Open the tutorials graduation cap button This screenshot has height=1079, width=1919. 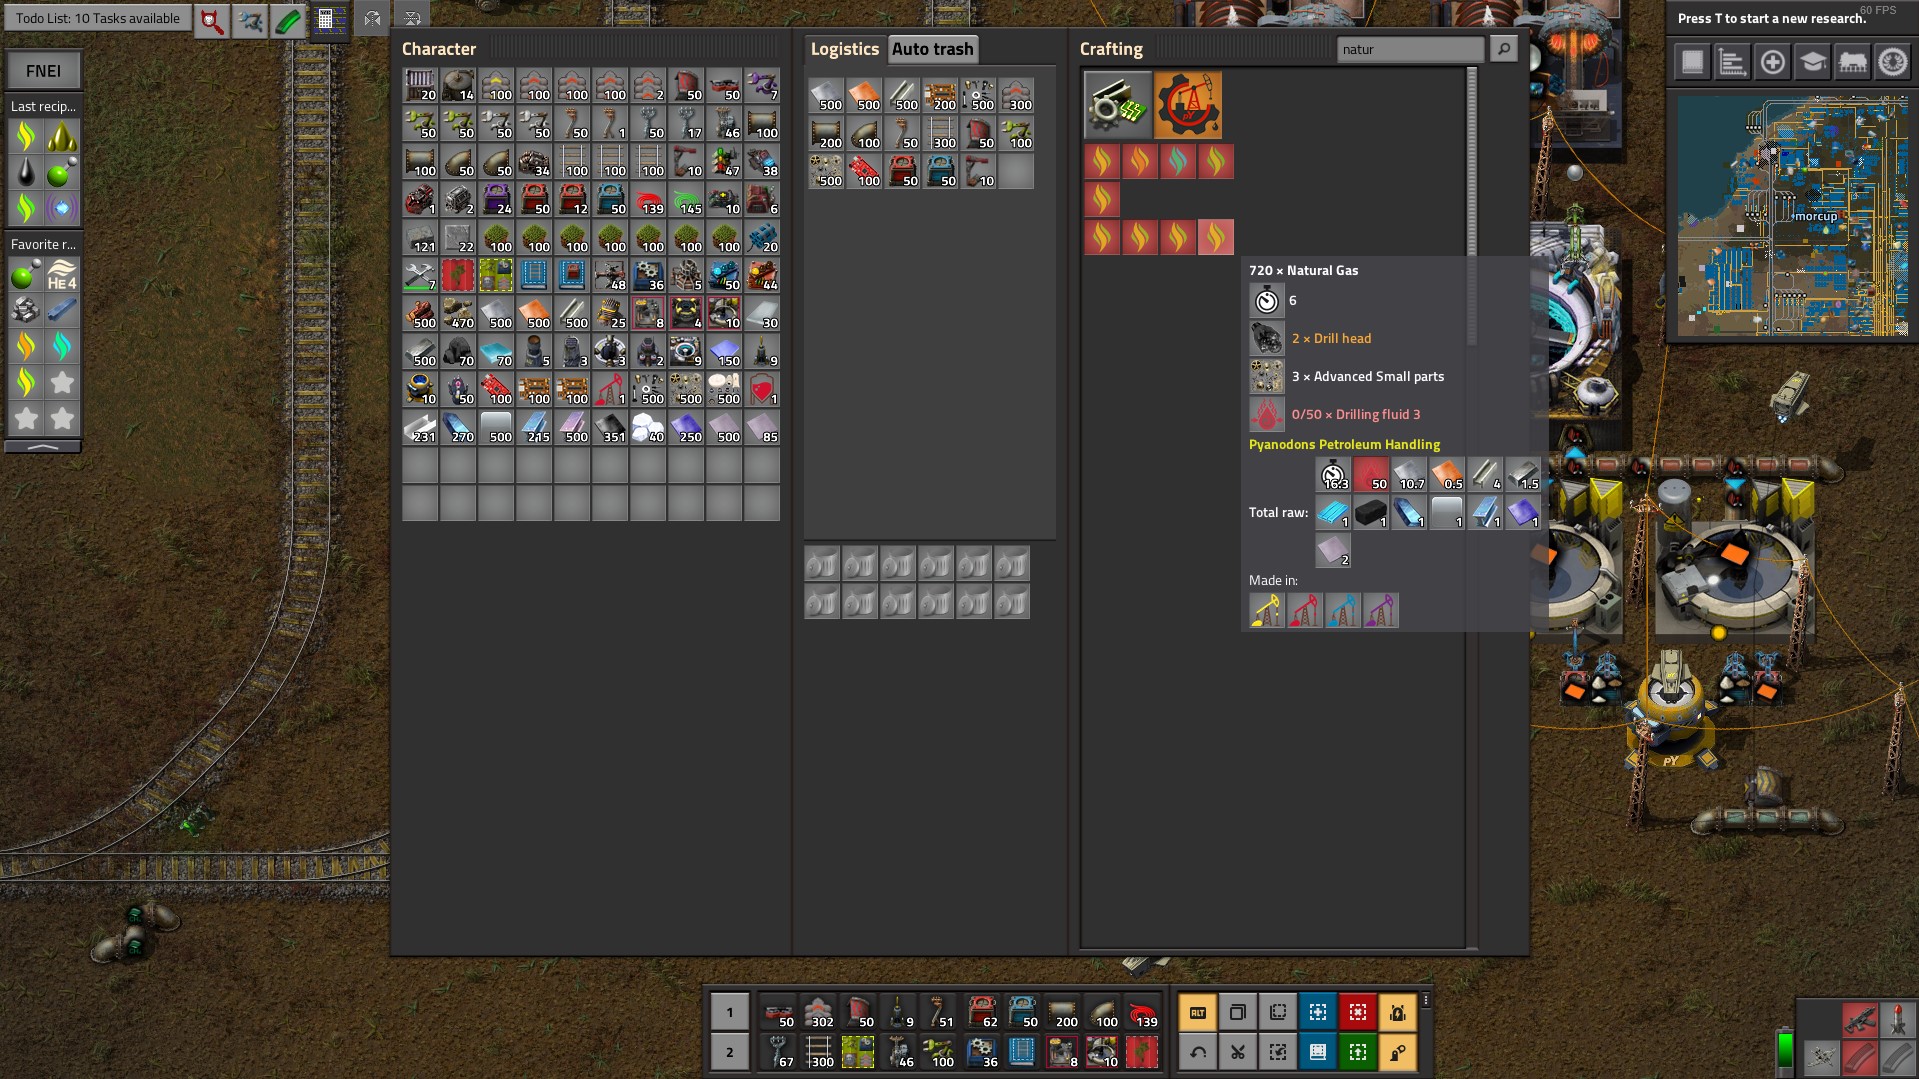tap(1812, 62)
